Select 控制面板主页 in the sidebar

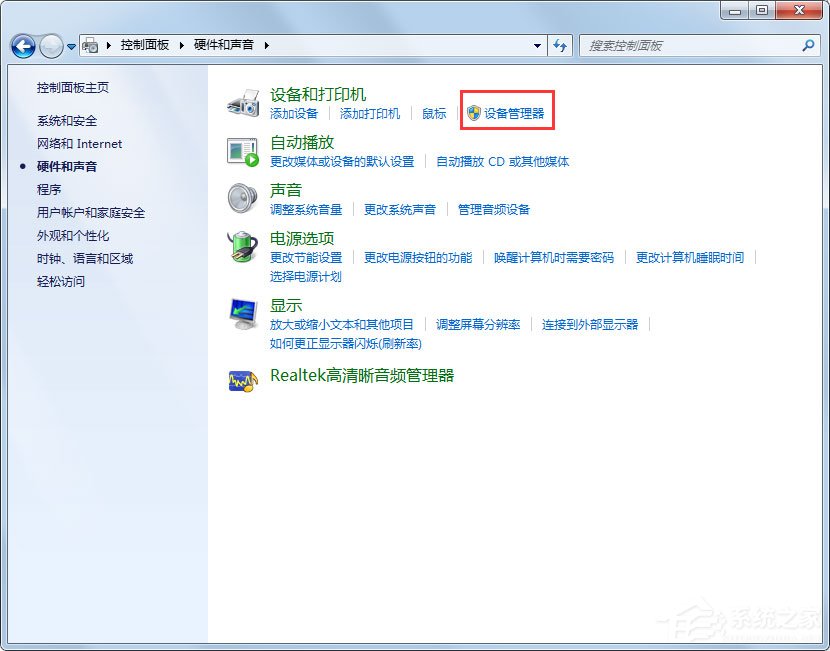(x=75, y=87)
